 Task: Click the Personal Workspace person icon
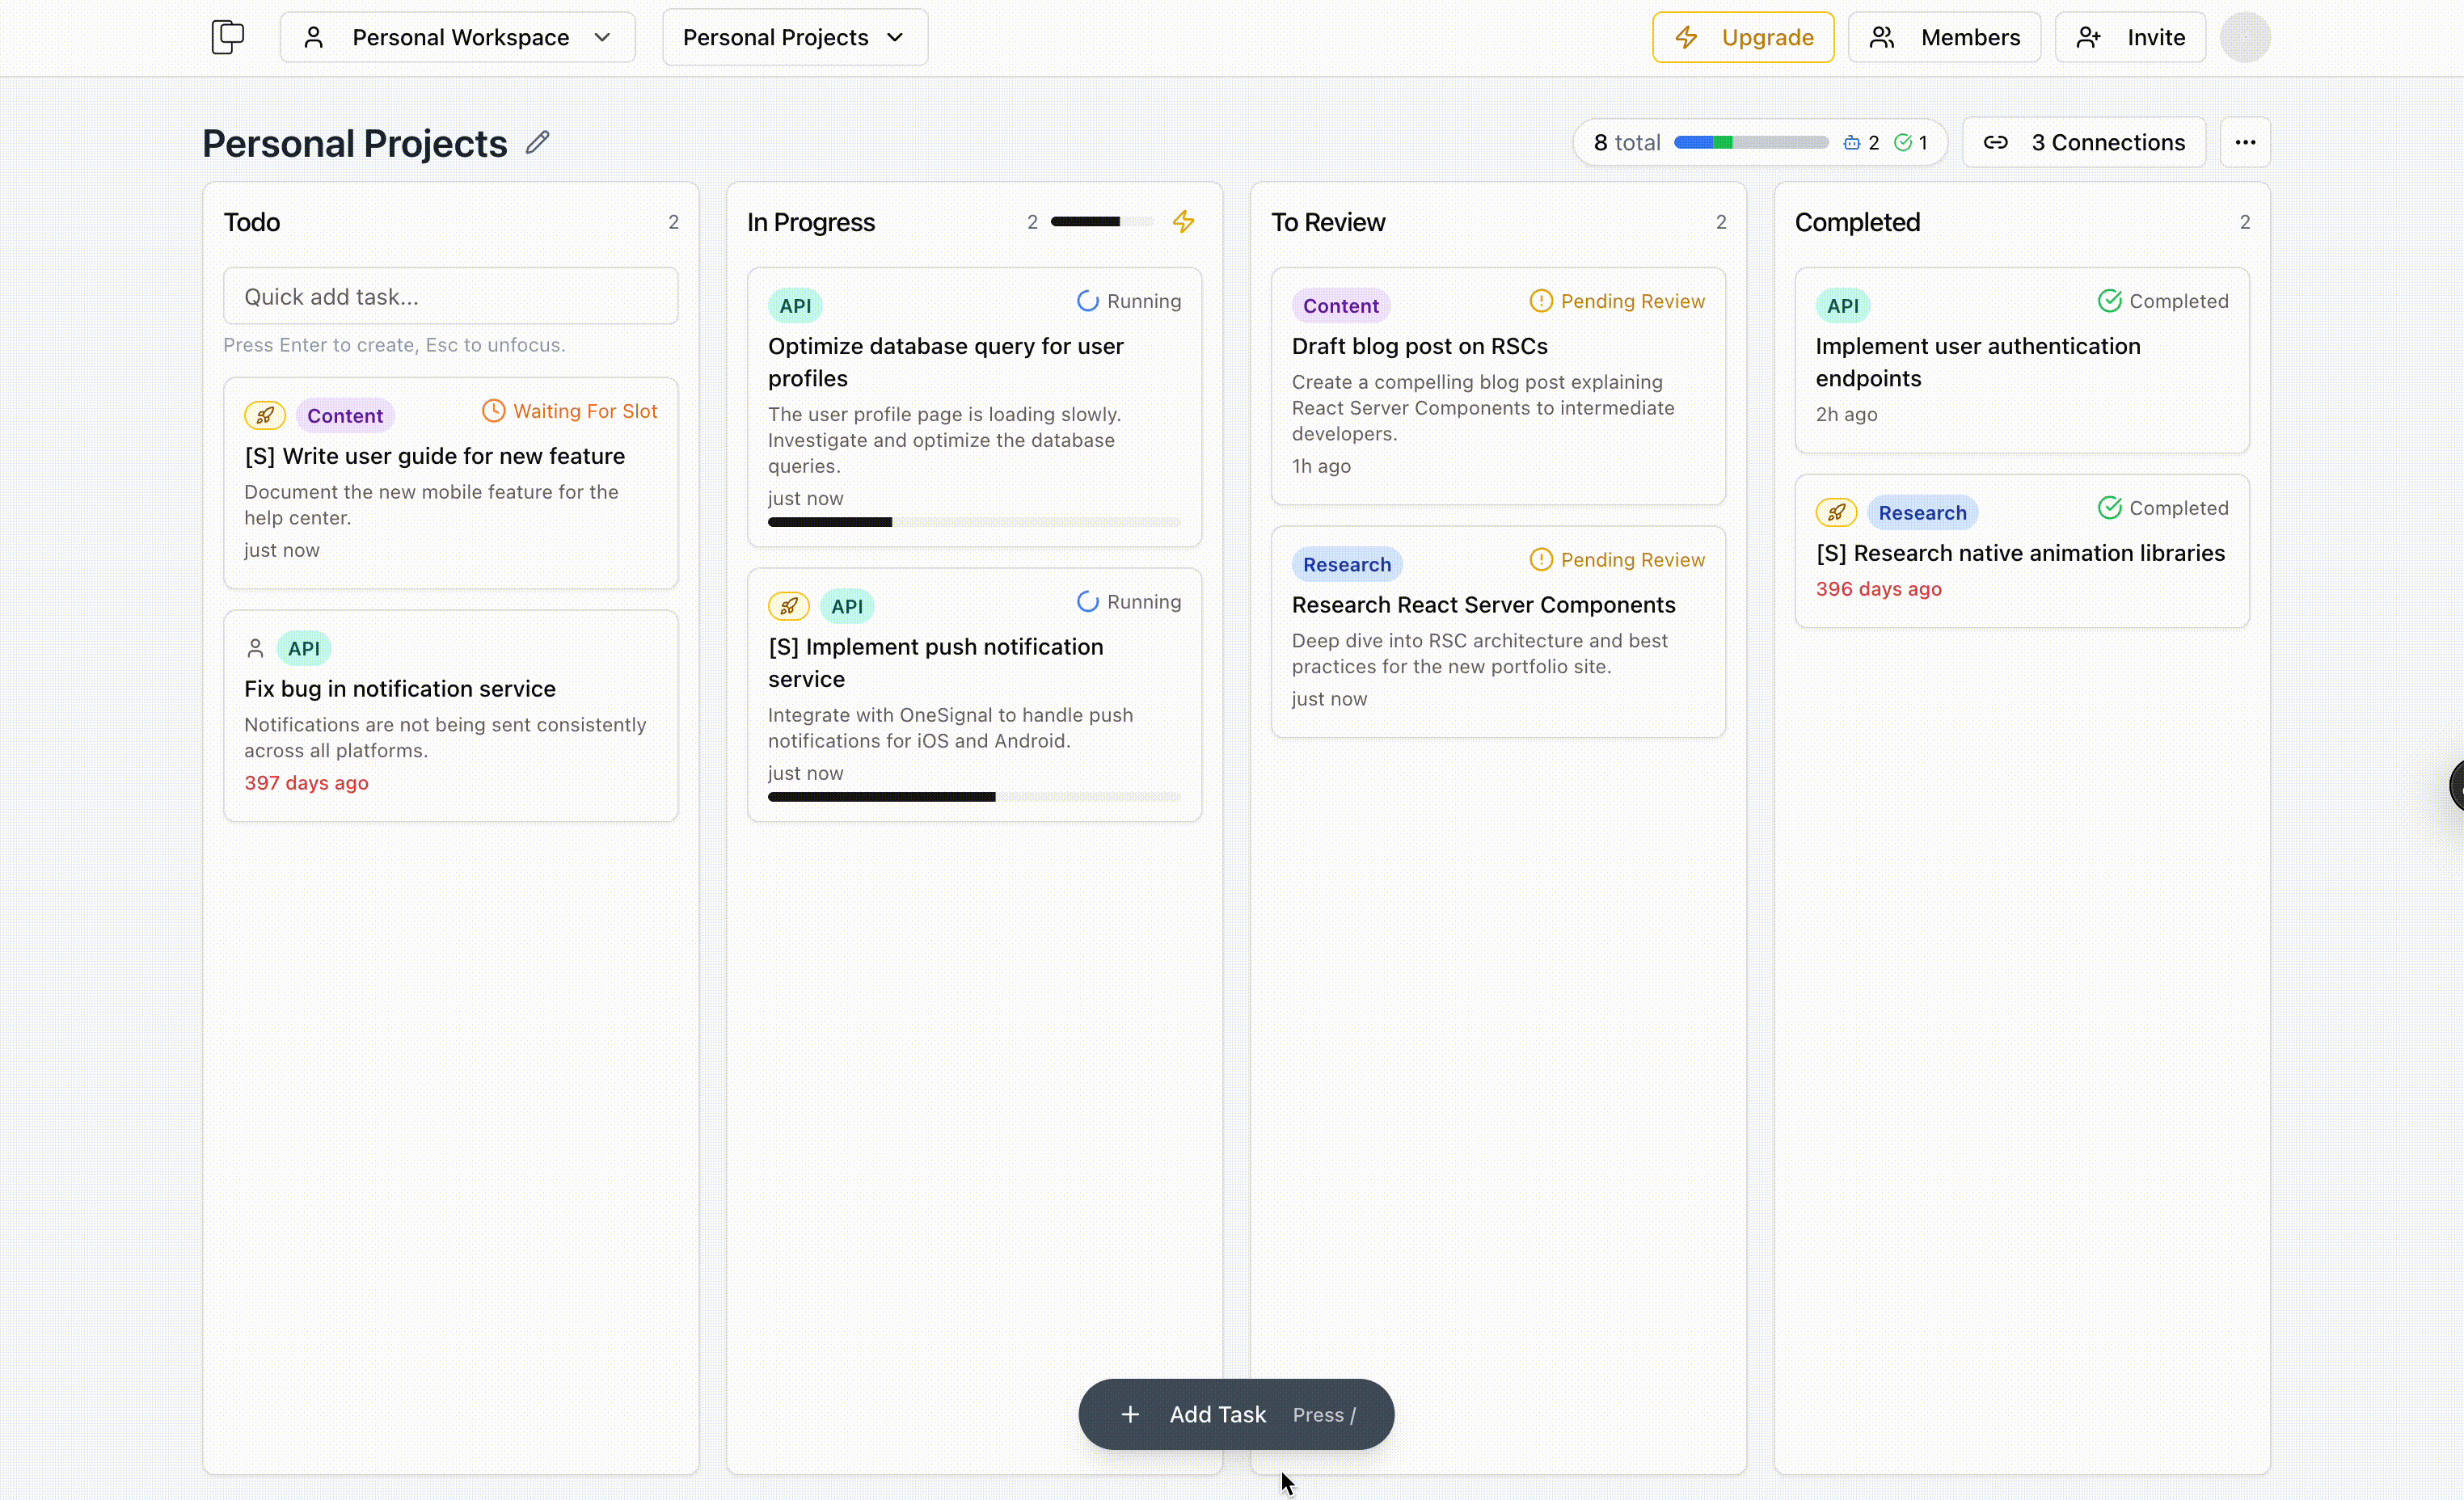(x=314, y=37)
